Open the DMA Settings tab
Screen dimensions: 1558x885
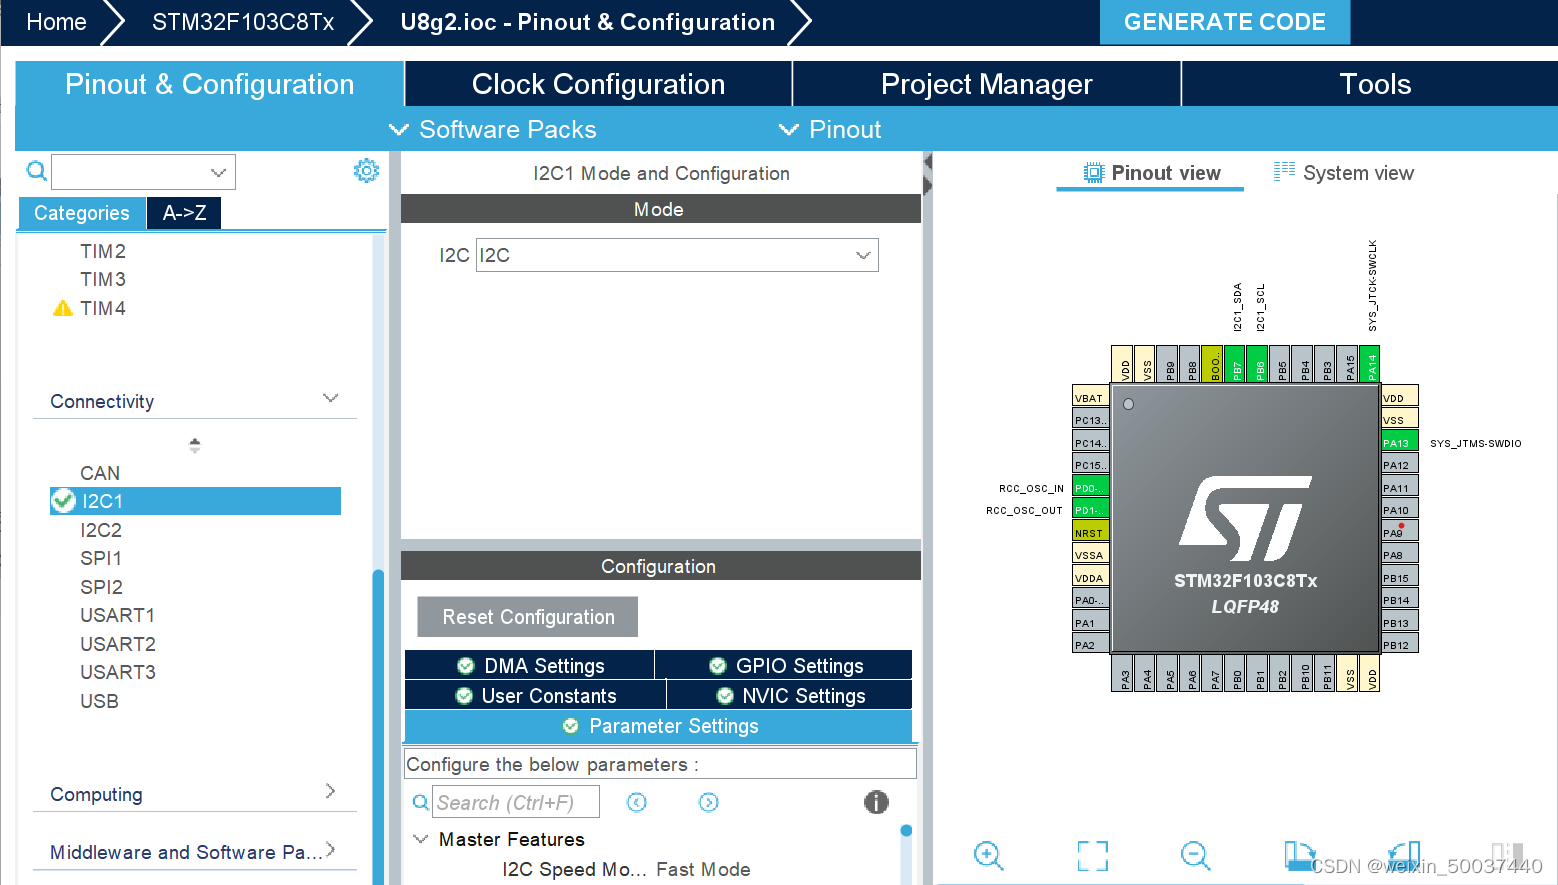click(530, 666)
